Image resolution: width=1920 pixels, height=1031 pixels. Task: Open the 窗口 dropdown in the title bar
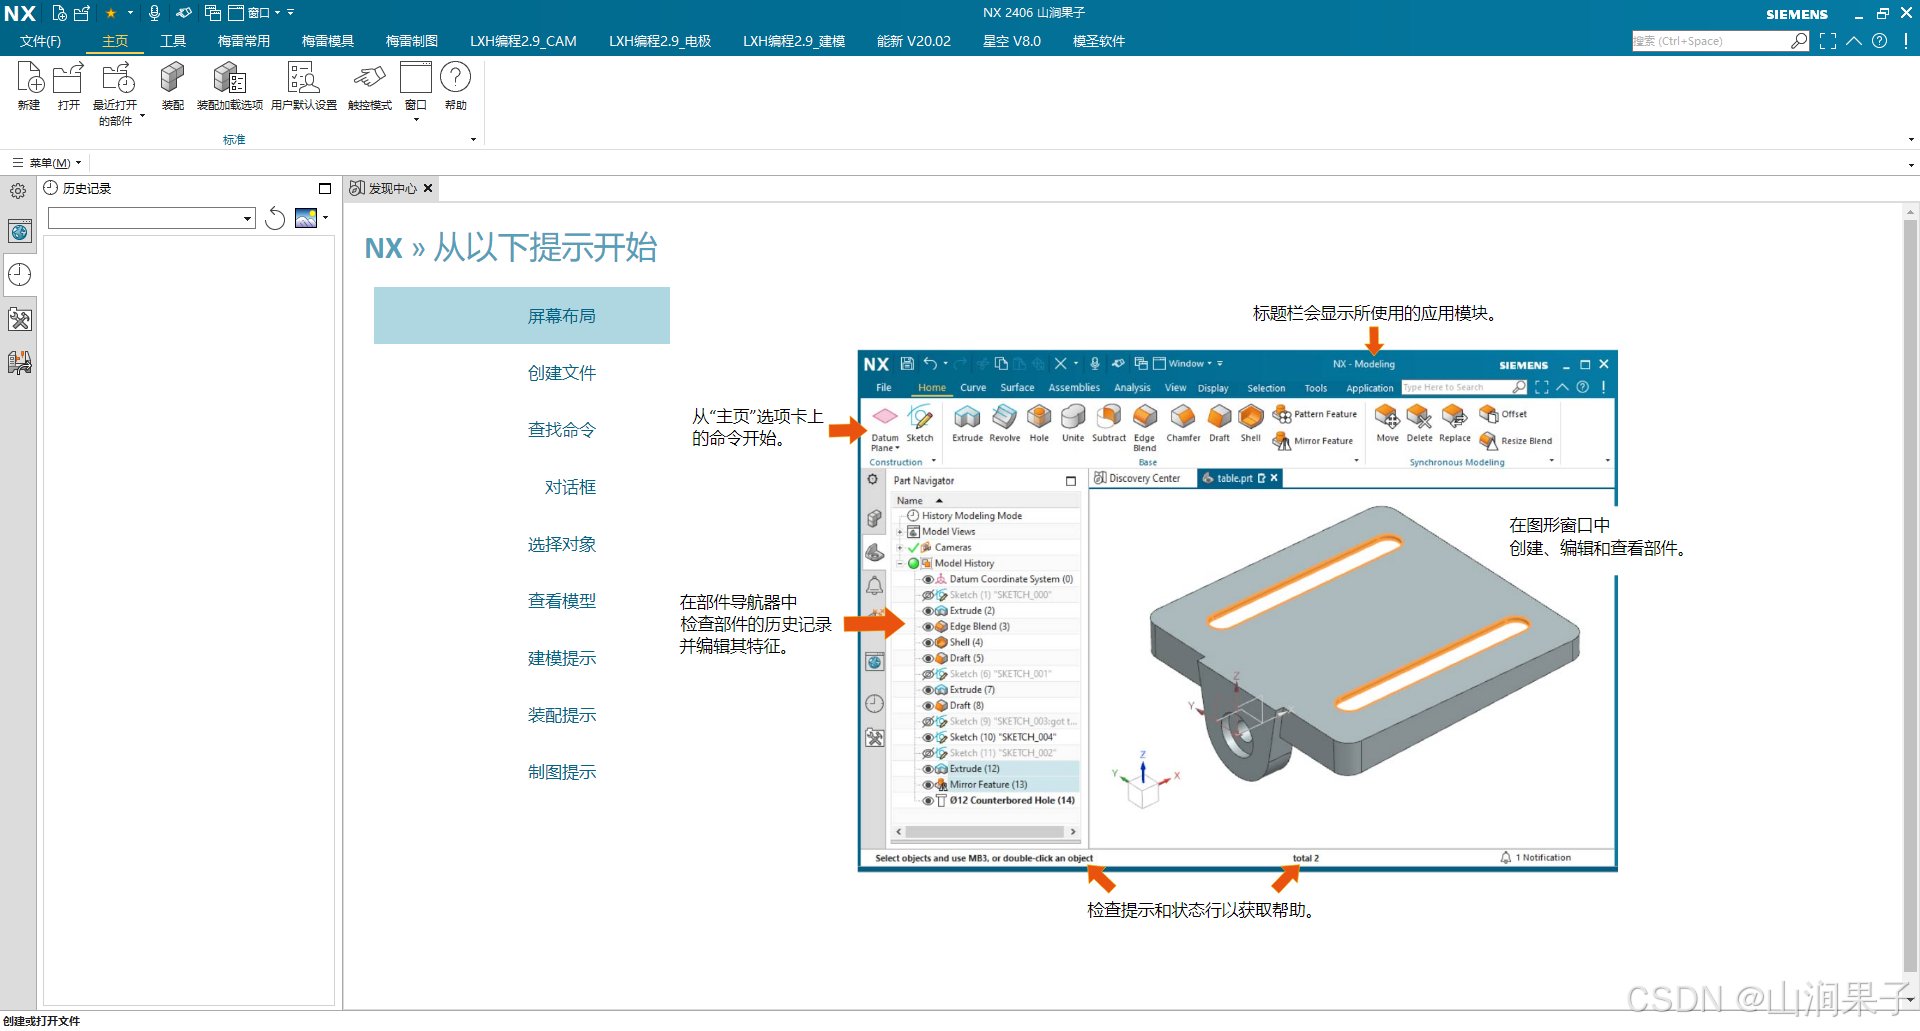[x=255, y=13]
